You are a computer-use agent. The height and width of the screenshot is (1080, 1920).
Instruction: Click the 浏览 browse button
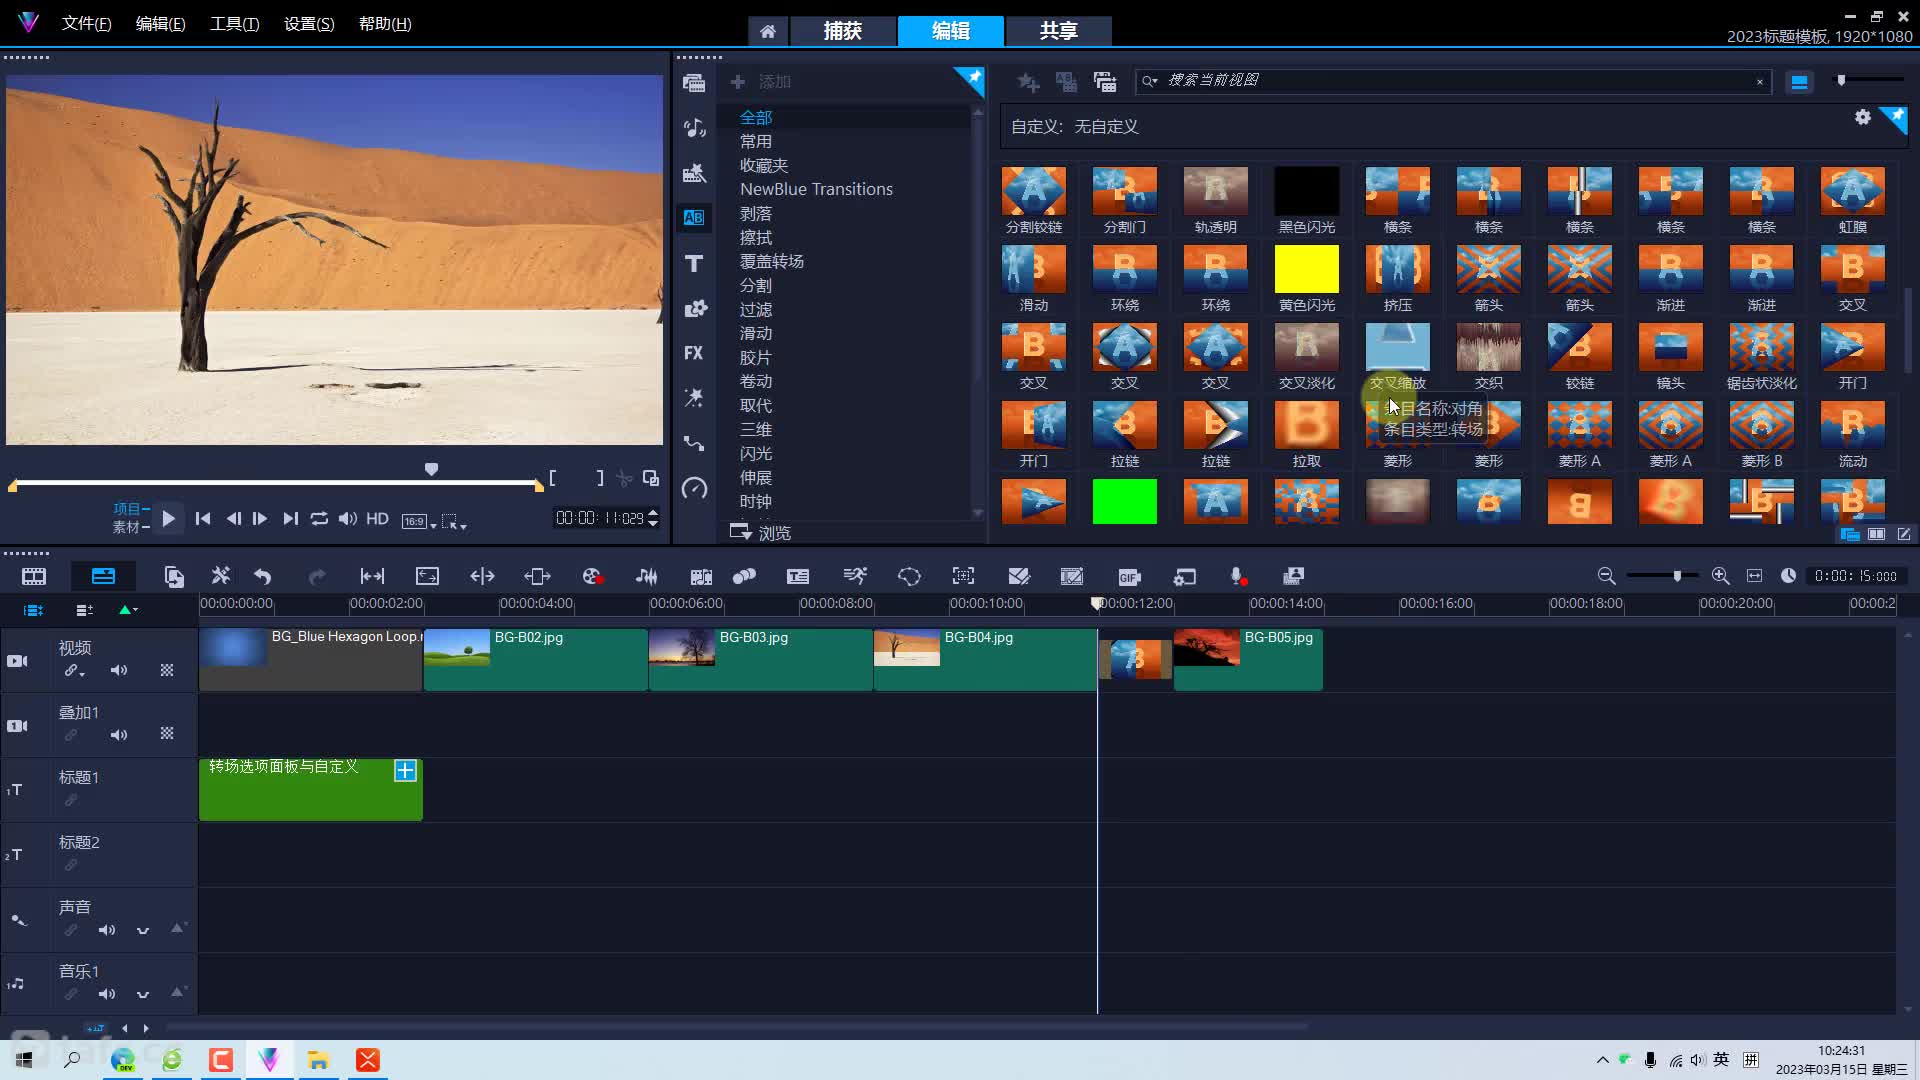(761, 533)
